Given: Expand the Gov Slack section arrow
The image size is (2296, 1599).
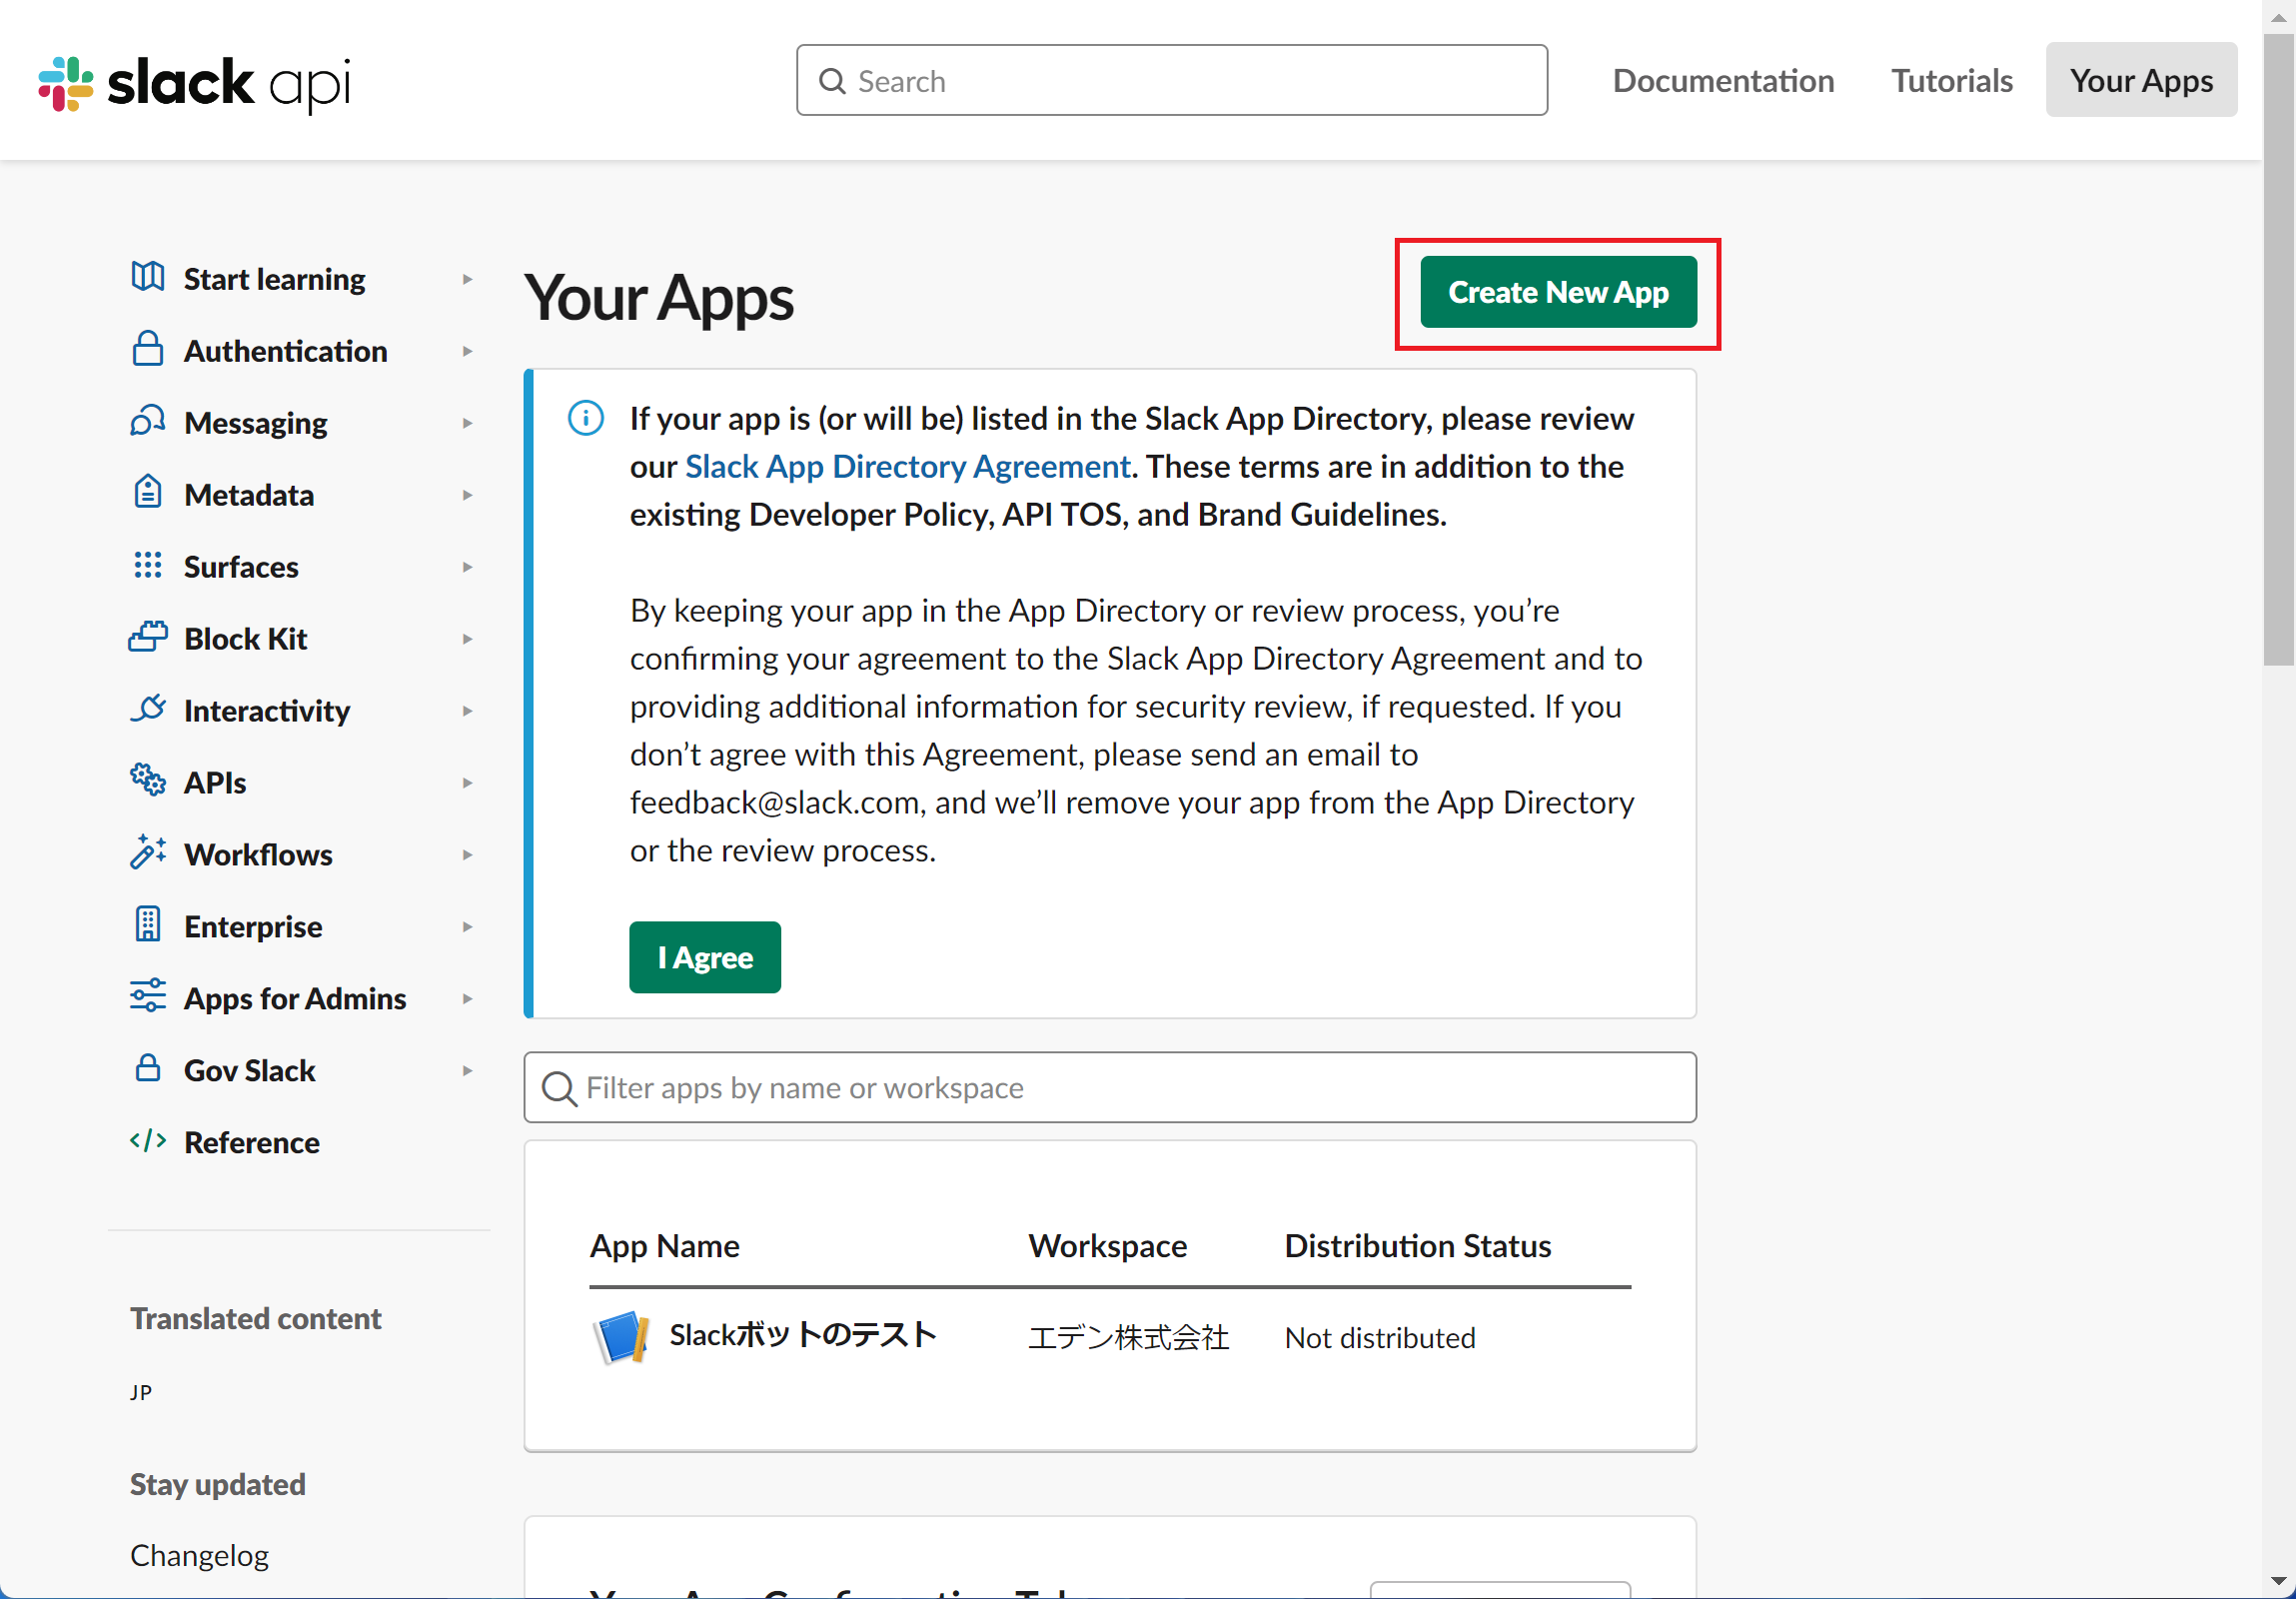Looking at the screenshot, I should click(x=467, y=1071).
